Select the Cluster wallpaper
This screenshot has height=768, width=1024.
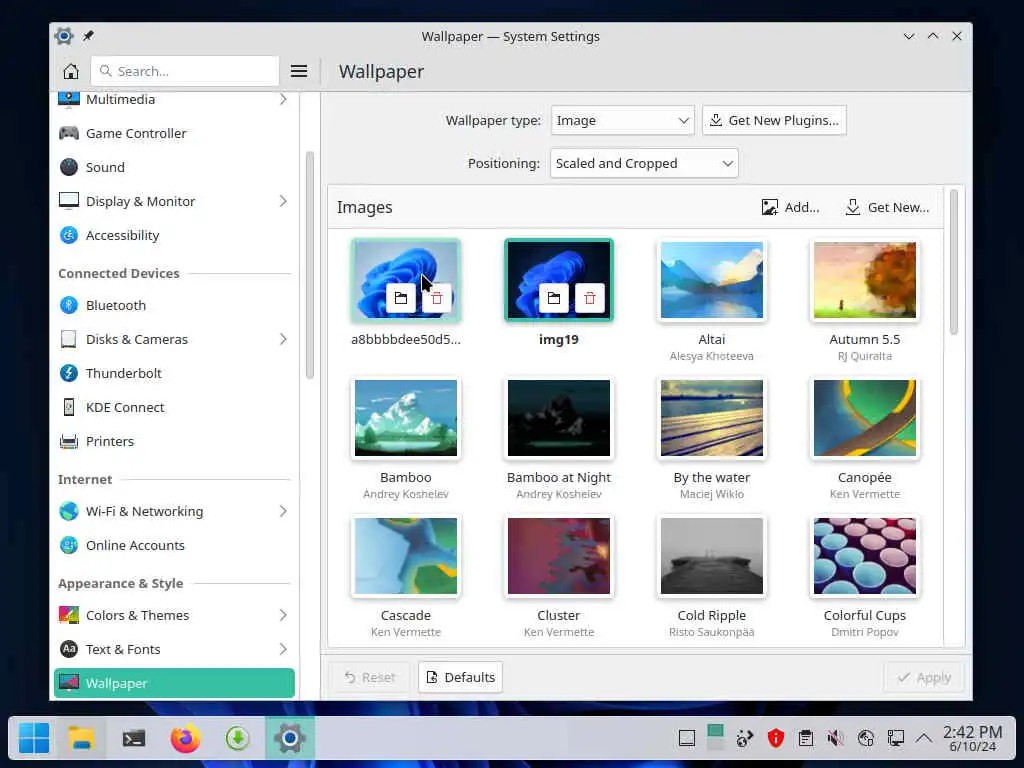click(559, 556)
